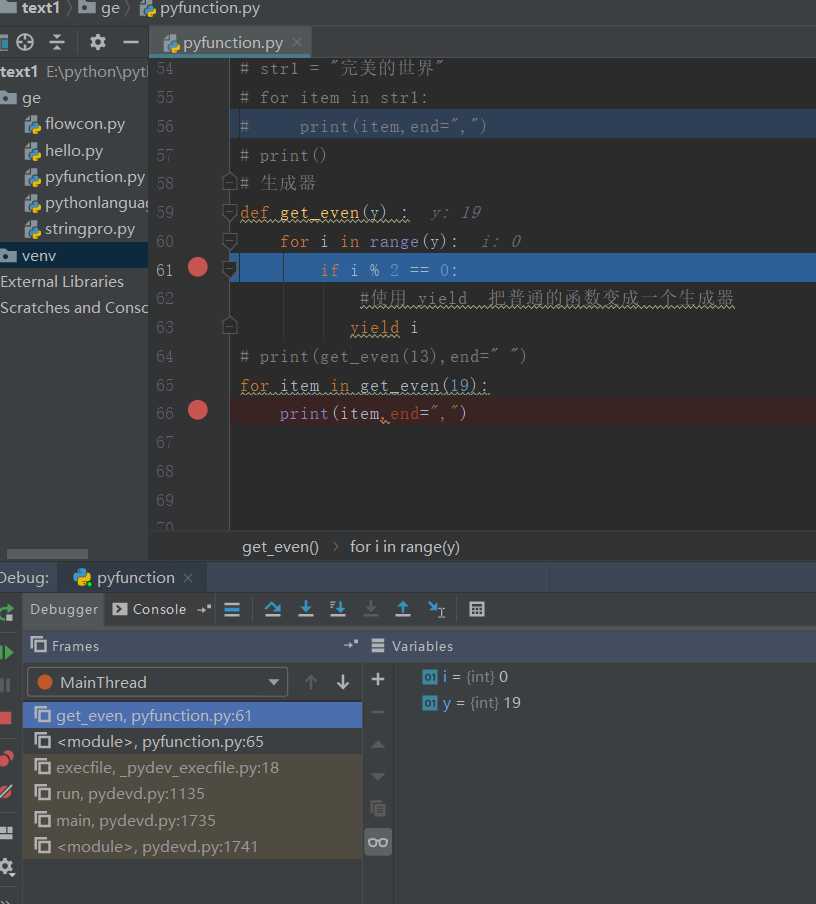
Task: Select variable y = {int} 19
Action: point(471,703)
